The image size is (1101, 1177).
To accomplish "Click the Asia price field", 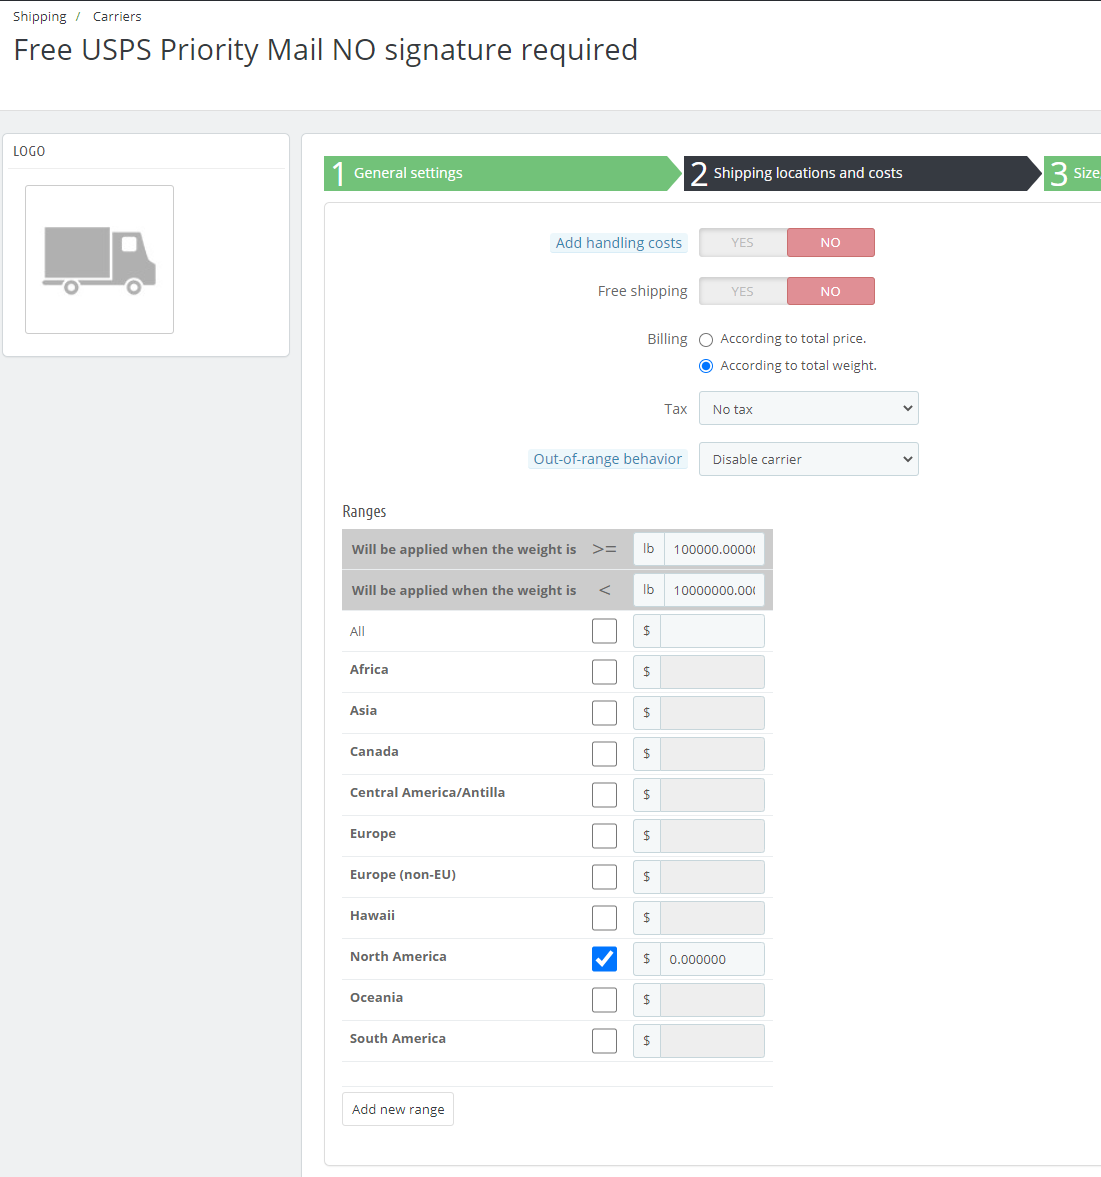I will (x=712, y=713).
